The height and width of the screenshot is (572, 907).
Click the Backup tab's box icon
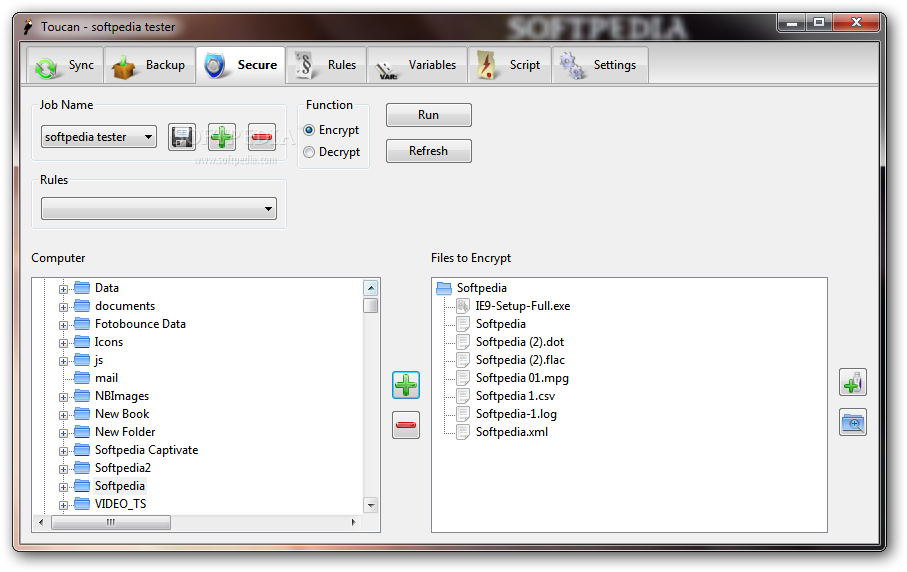click(123, 67)
